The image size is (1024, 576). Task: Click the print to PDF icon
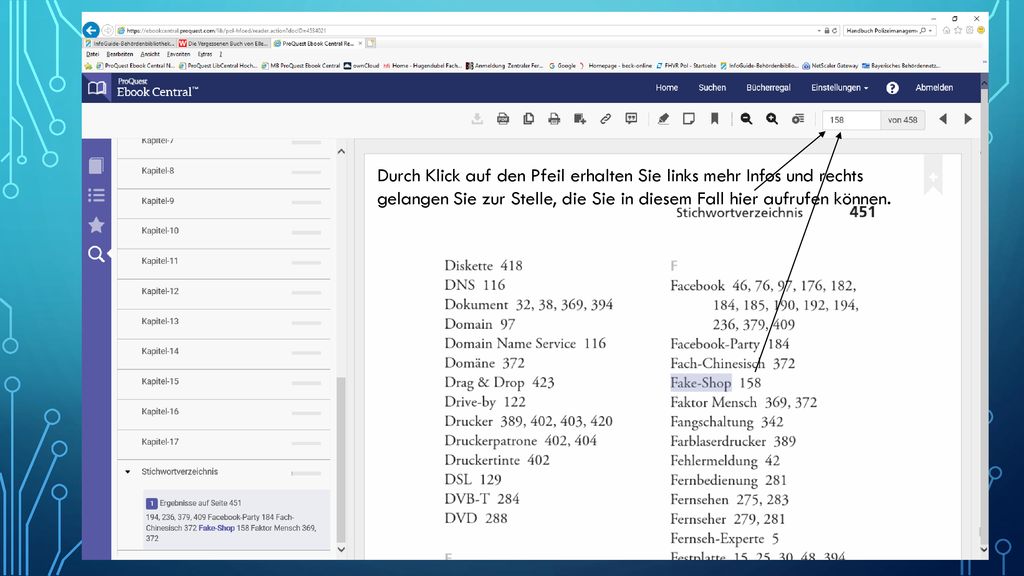coord(503,119)
